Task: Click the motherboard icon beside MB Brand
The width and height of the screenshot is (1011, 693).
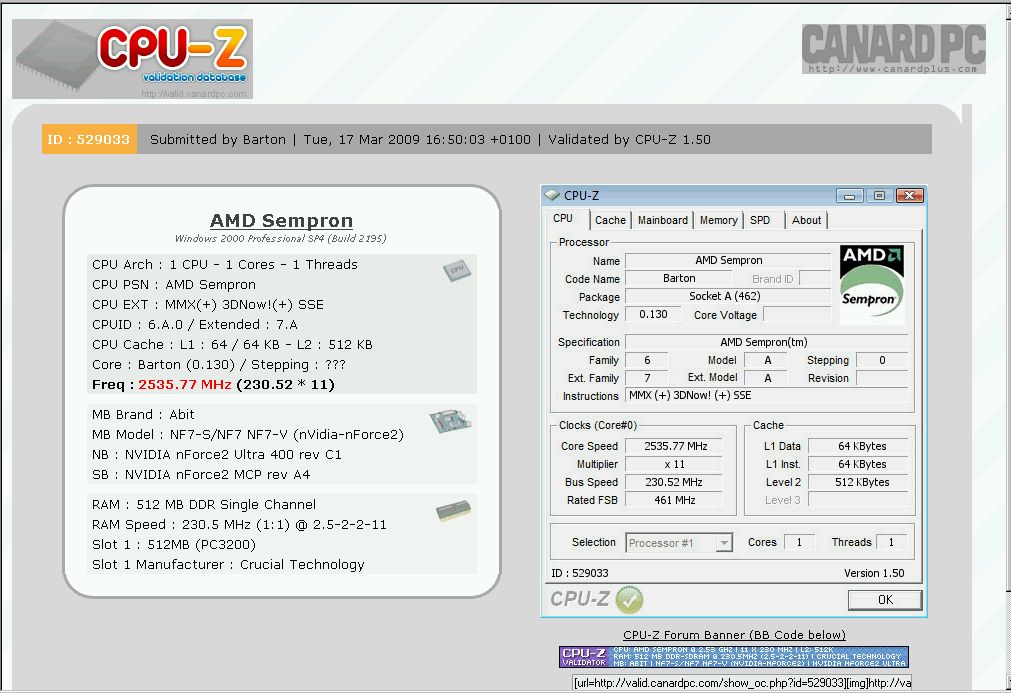Action: pos(450,421)
